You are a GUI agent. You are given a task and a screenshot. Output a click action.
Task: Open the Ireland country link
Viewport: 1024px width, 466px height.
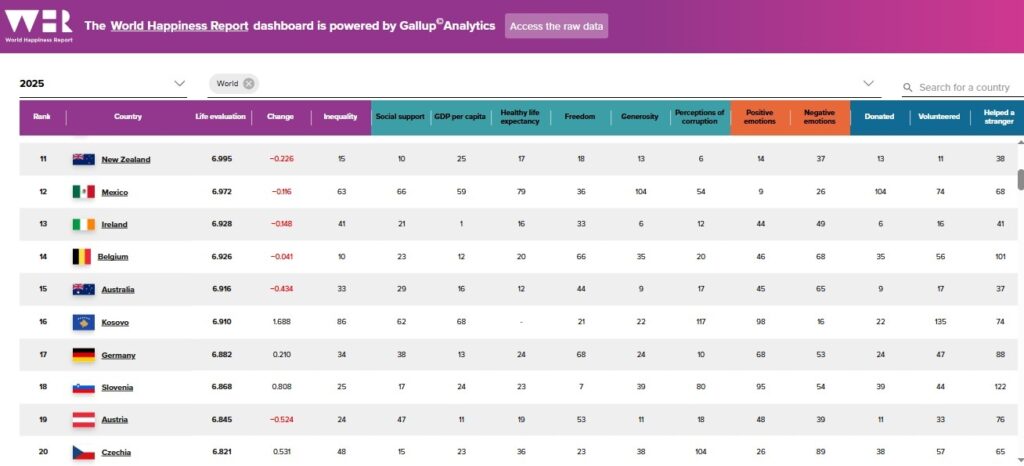click(114, 225)
